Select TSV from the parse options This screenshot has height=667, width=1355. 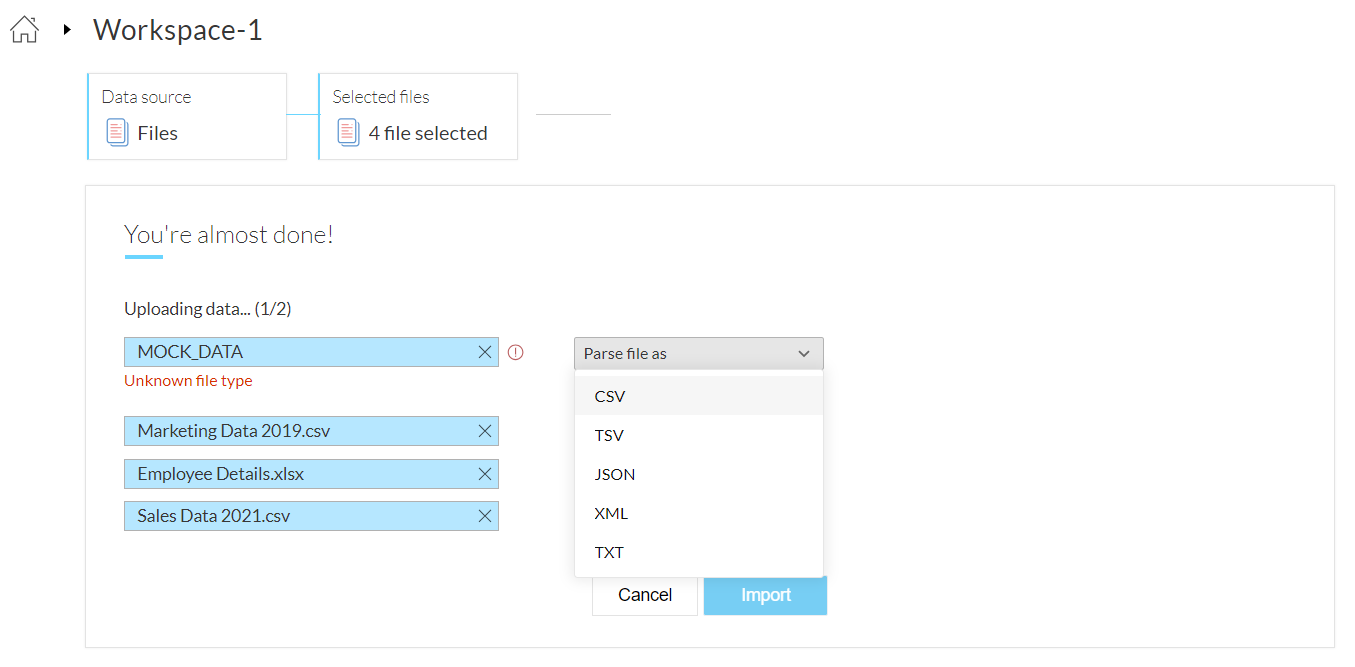click(x=609, y=435)
